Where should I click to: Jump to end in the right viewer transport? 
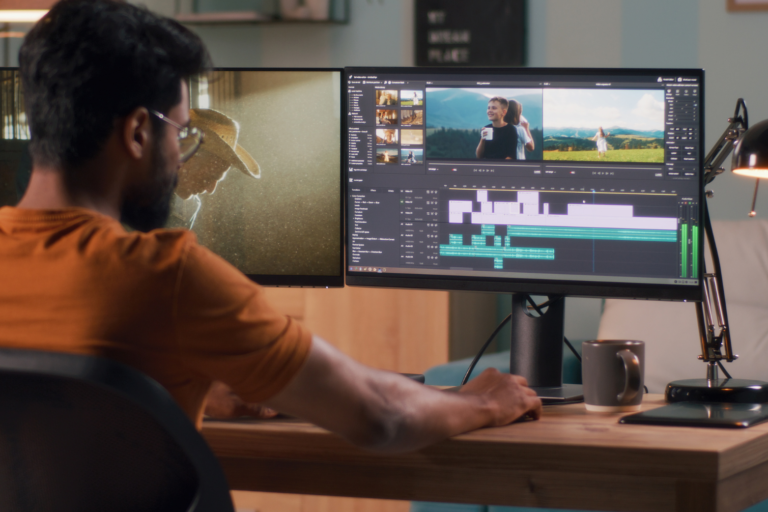tap(612, 173)
